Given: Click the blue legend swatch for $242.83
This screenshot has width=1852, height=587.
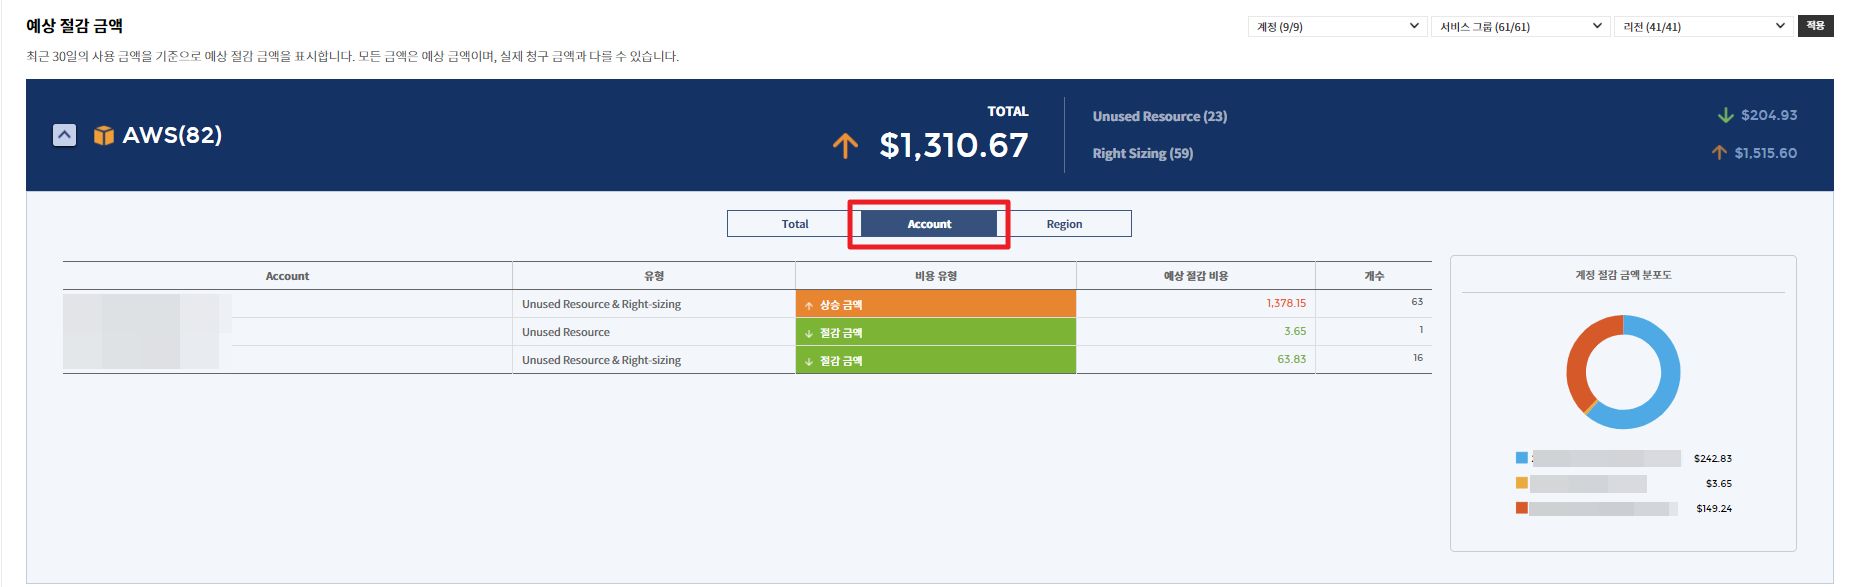Looking at the screenshot, I should click(x=1521, y=458).
